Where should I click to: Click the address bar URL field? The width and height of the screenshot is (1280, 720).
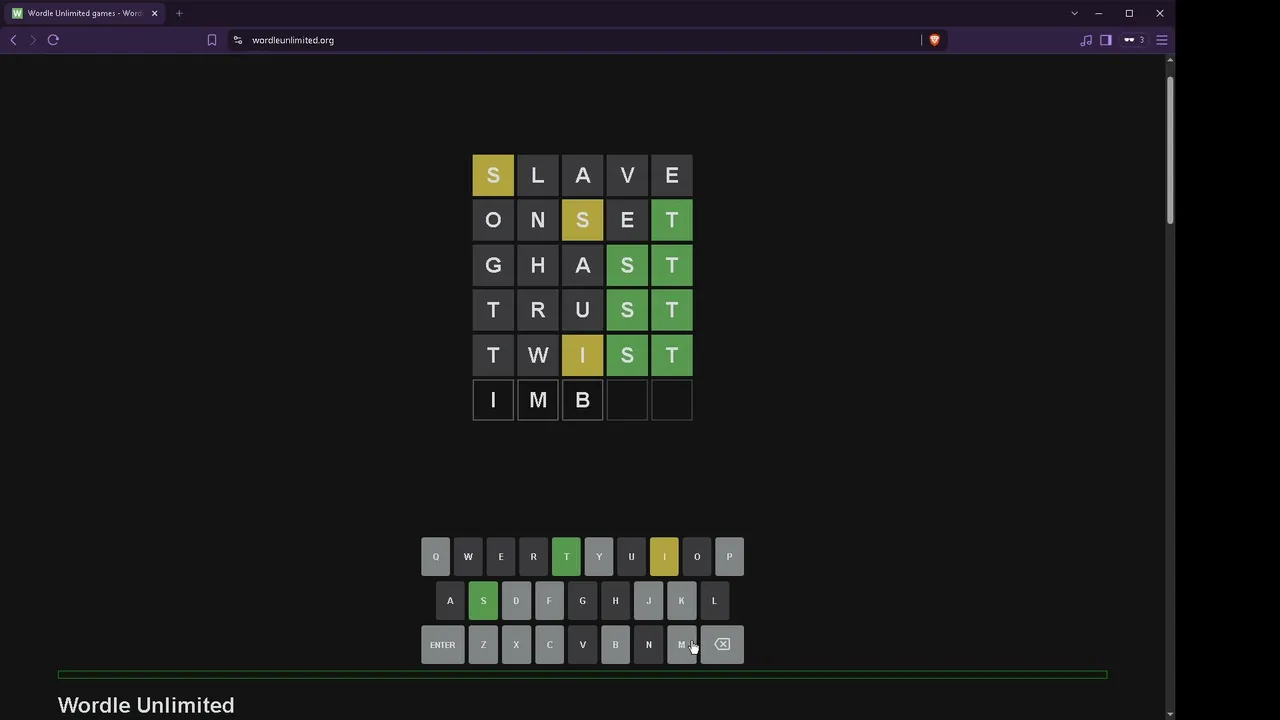point(580,40)
